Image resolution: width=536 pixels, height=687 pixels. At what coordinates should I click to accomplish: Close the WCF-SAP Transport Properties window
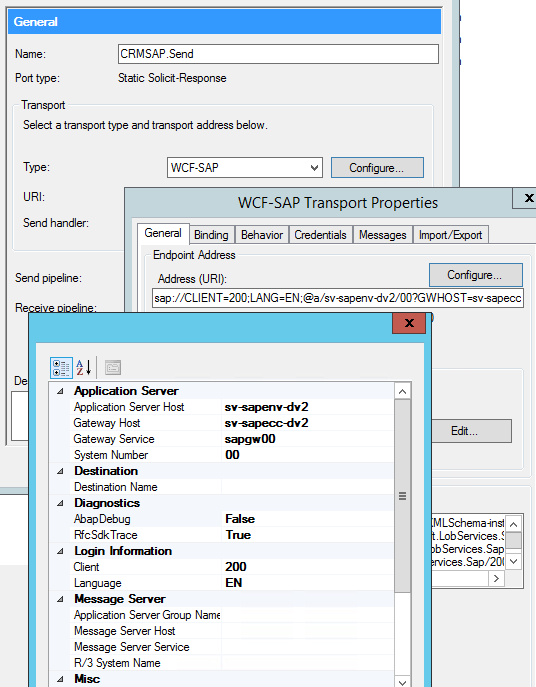[526, 198]
